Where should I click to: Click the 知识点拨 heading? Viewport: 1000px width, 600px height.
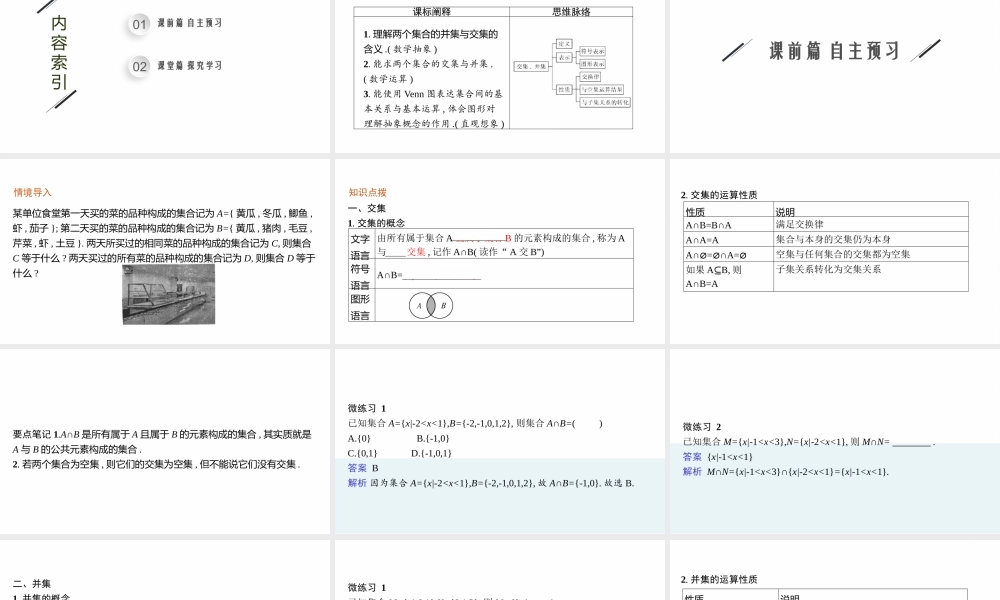(x=367, y=192)
